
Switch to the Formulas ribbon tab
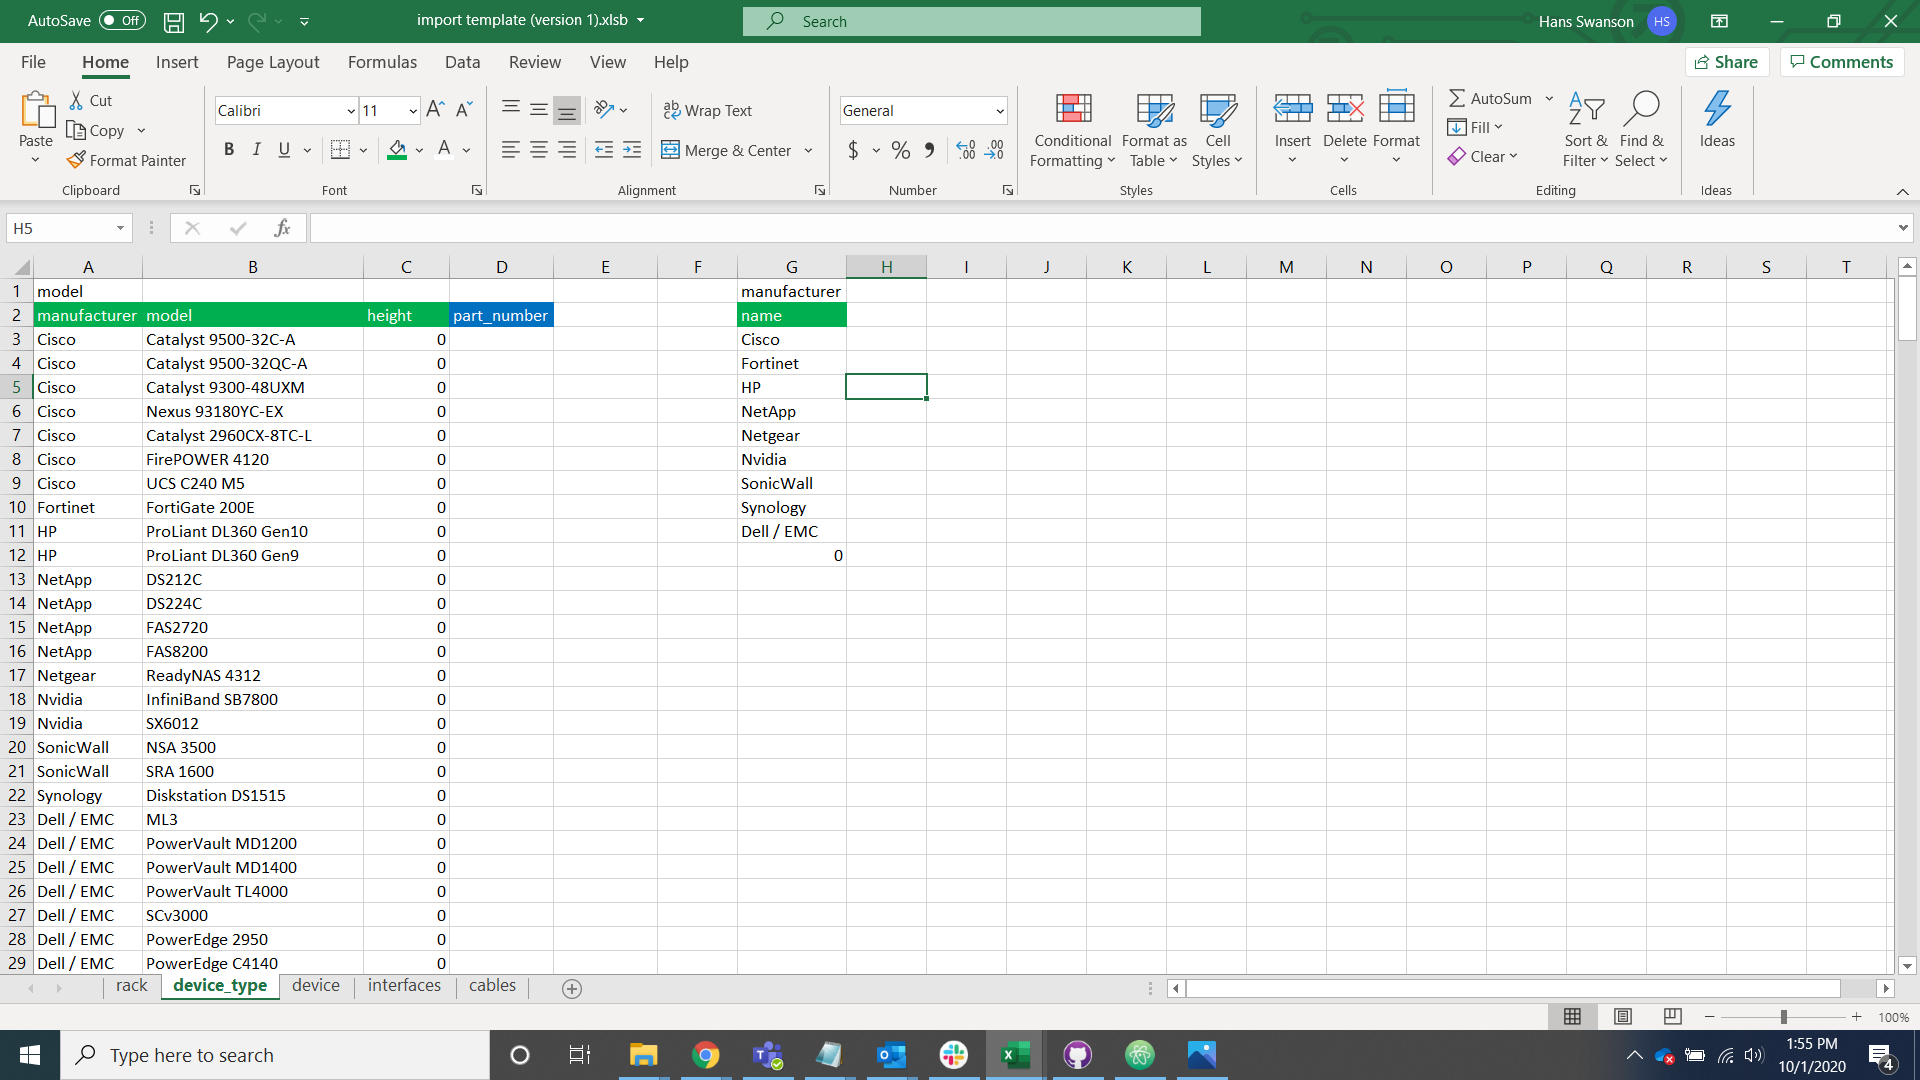tap(382, 62)
